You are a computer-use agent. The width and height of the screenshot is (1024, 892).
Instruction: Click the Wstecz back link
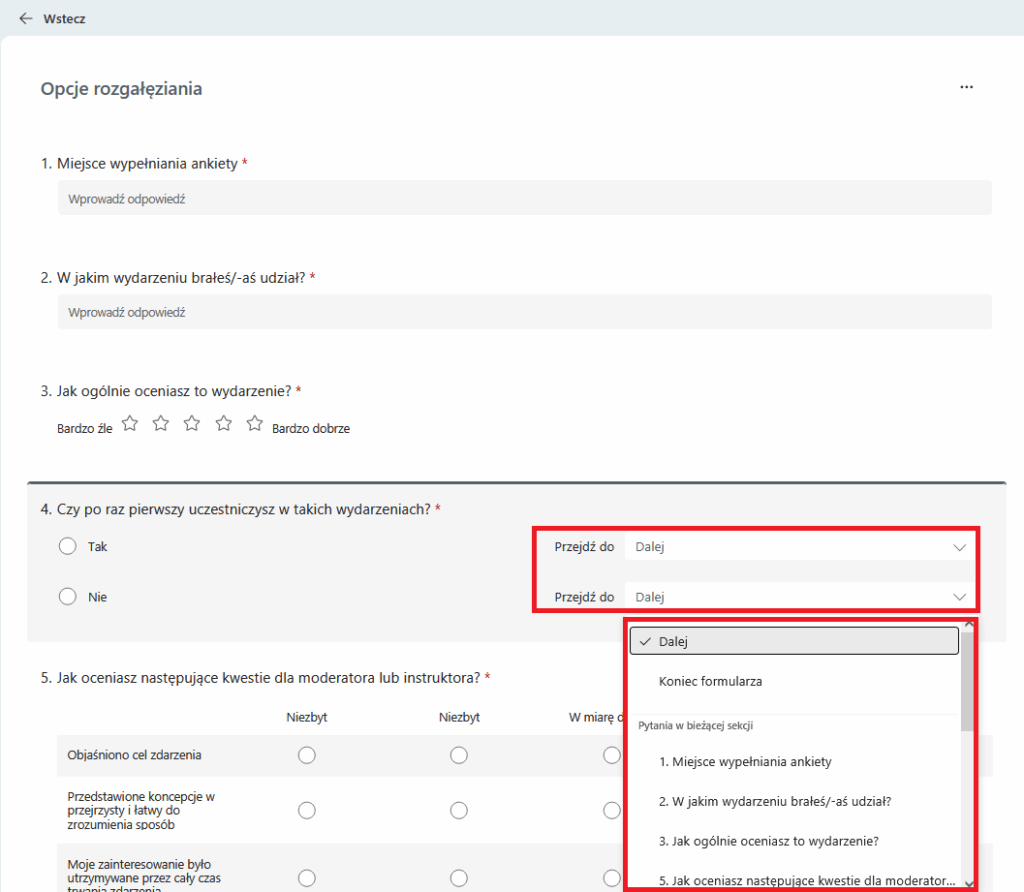point(64,18)
